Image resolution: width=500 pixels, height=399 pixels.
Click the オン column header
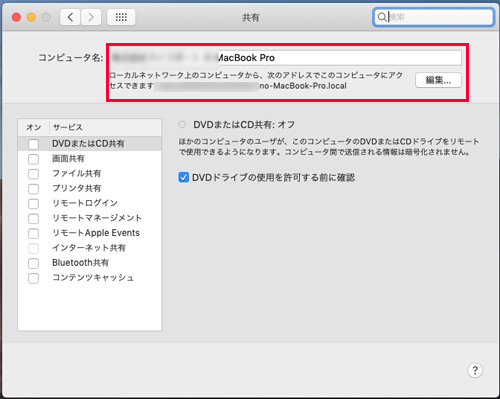point(34,127)
